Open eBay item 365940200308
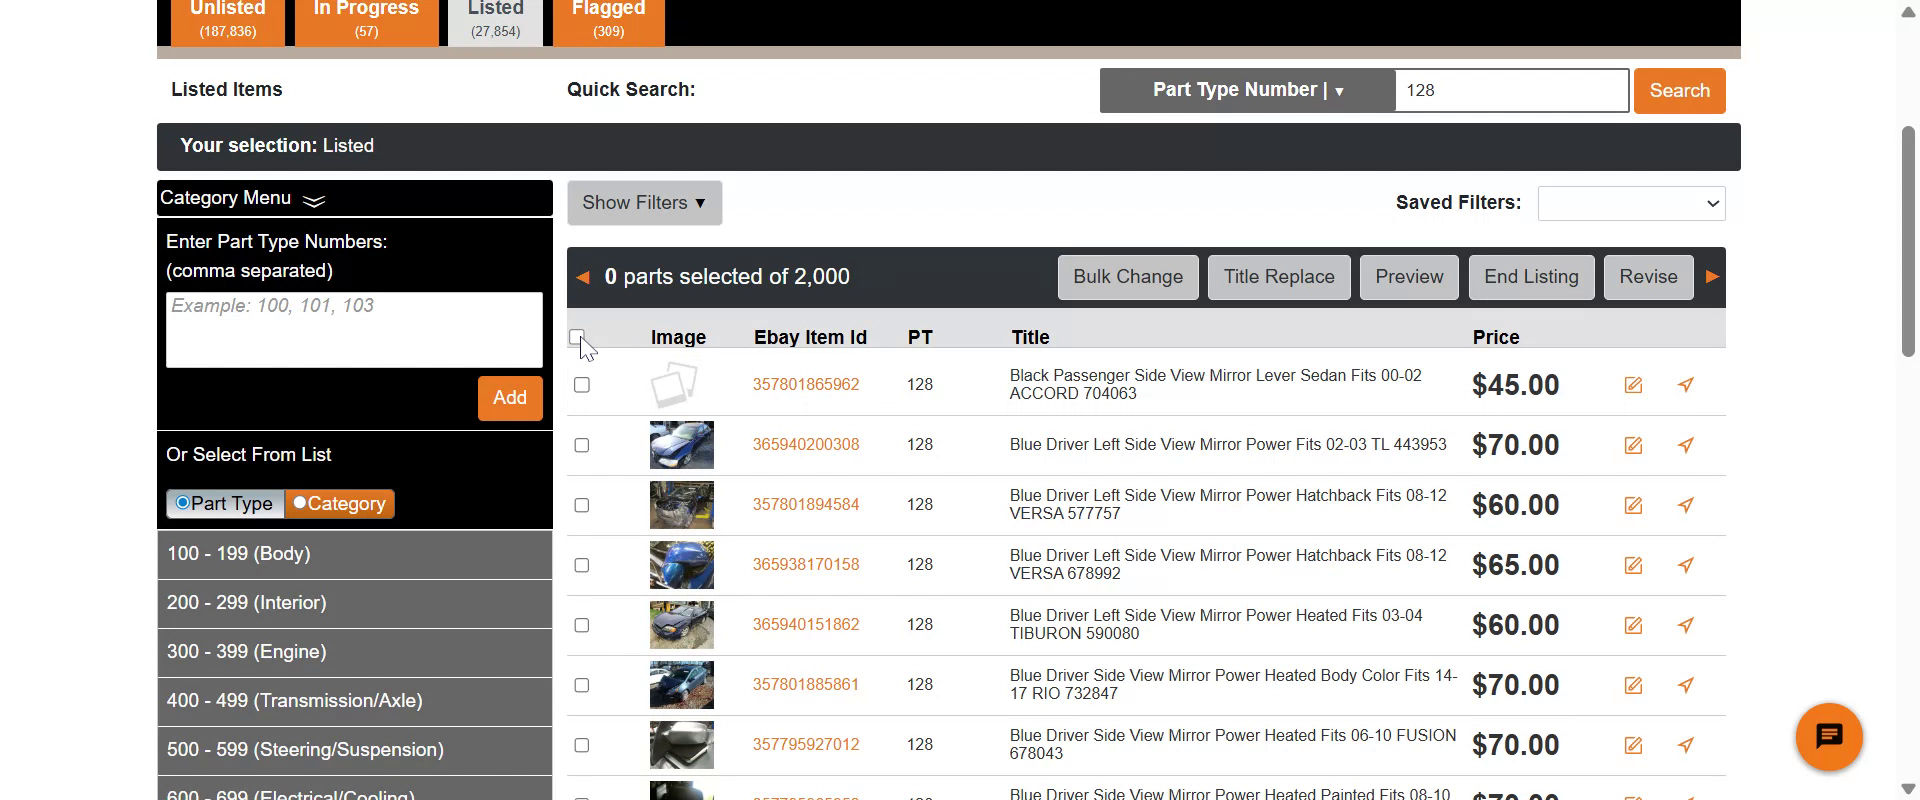 tap(806, 445)
